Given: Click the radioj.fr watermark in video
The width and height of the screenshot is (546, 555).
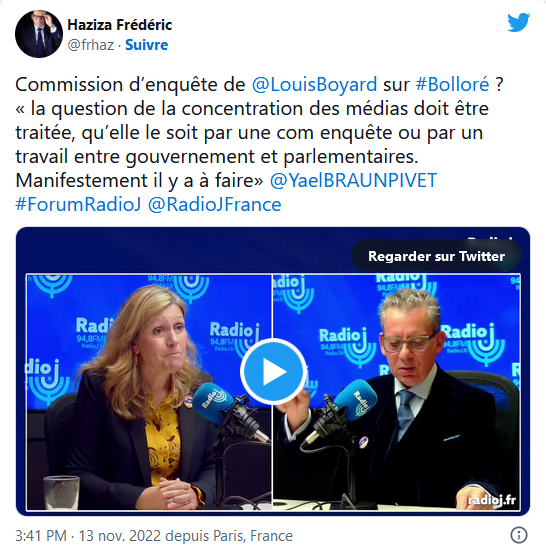Looking at the screenshot, I should (x=492, y=500).
